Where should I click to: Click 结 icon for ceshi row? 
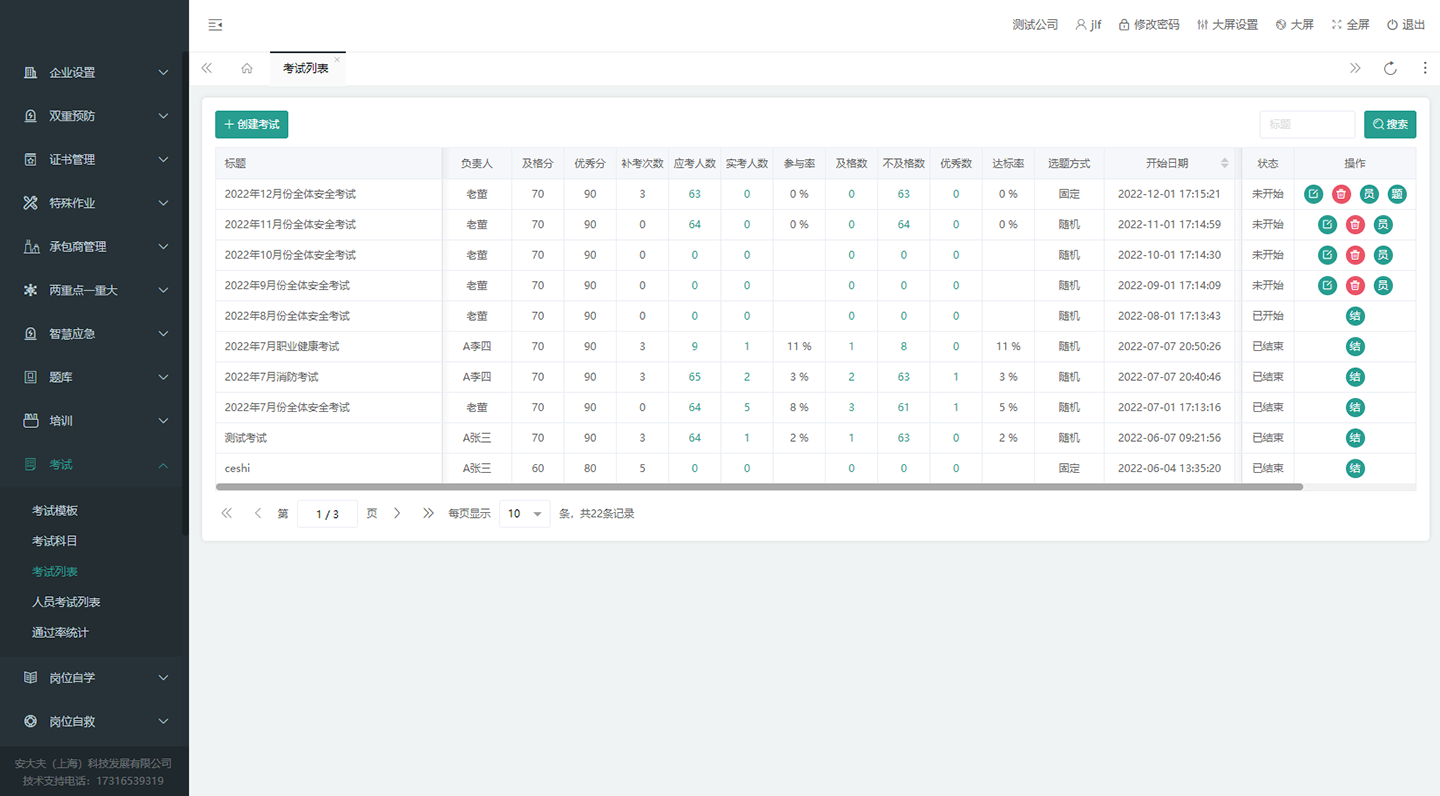click(1355, 469)
